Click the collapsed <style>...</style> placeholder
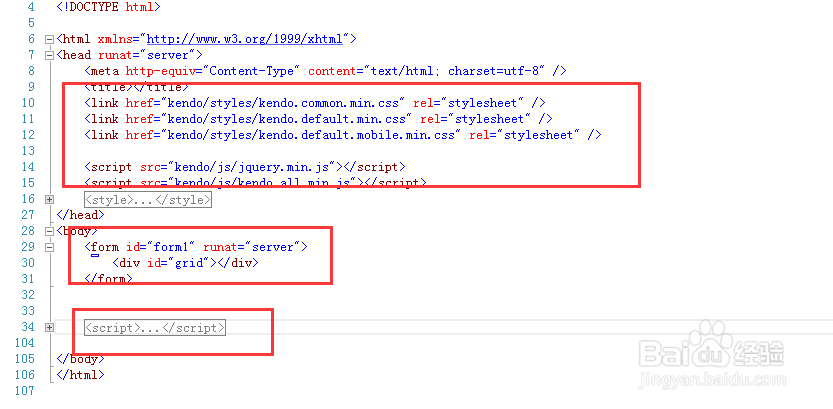The image size is (833, 409). click(148, 200)
